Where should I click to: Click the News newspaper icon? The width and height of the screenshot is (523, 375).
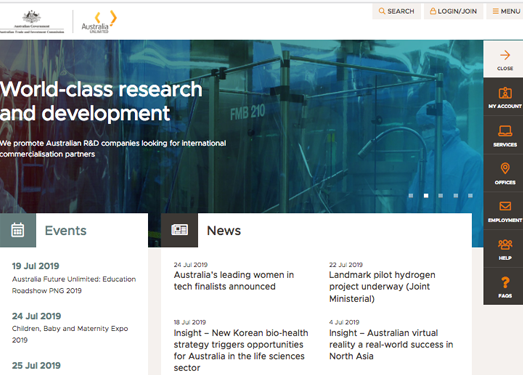(x=179, y=230)
